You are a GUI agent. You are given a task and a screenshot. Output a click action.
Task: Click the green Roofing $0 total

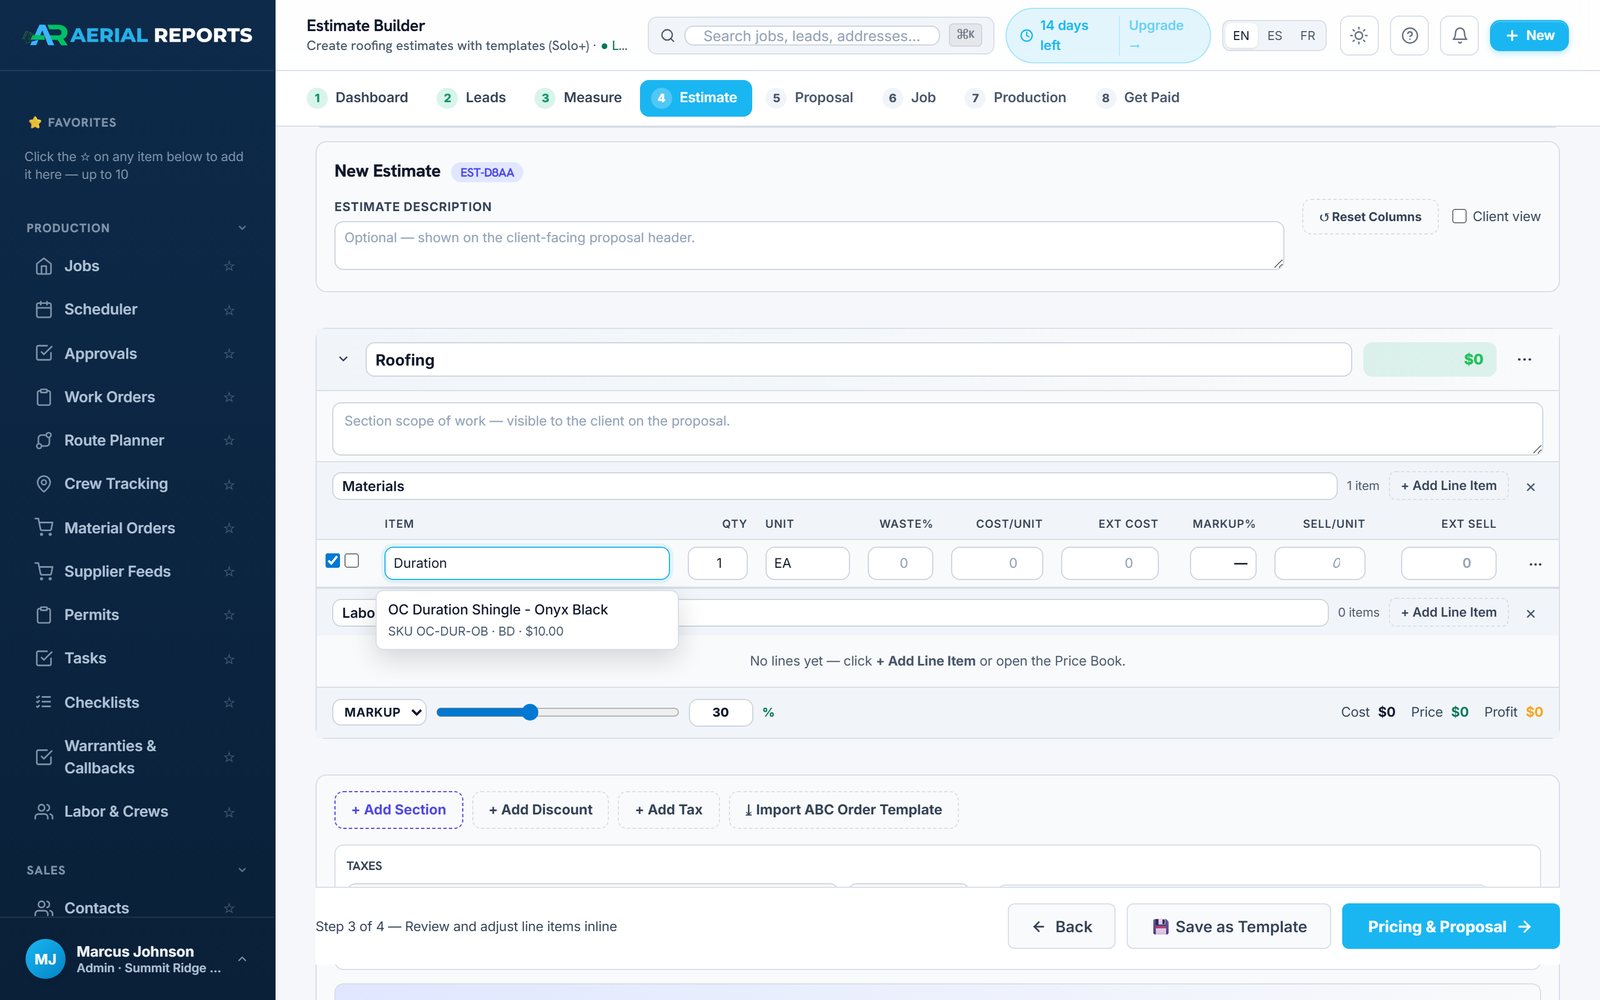pyautogui.click(x=1430, y=360)
